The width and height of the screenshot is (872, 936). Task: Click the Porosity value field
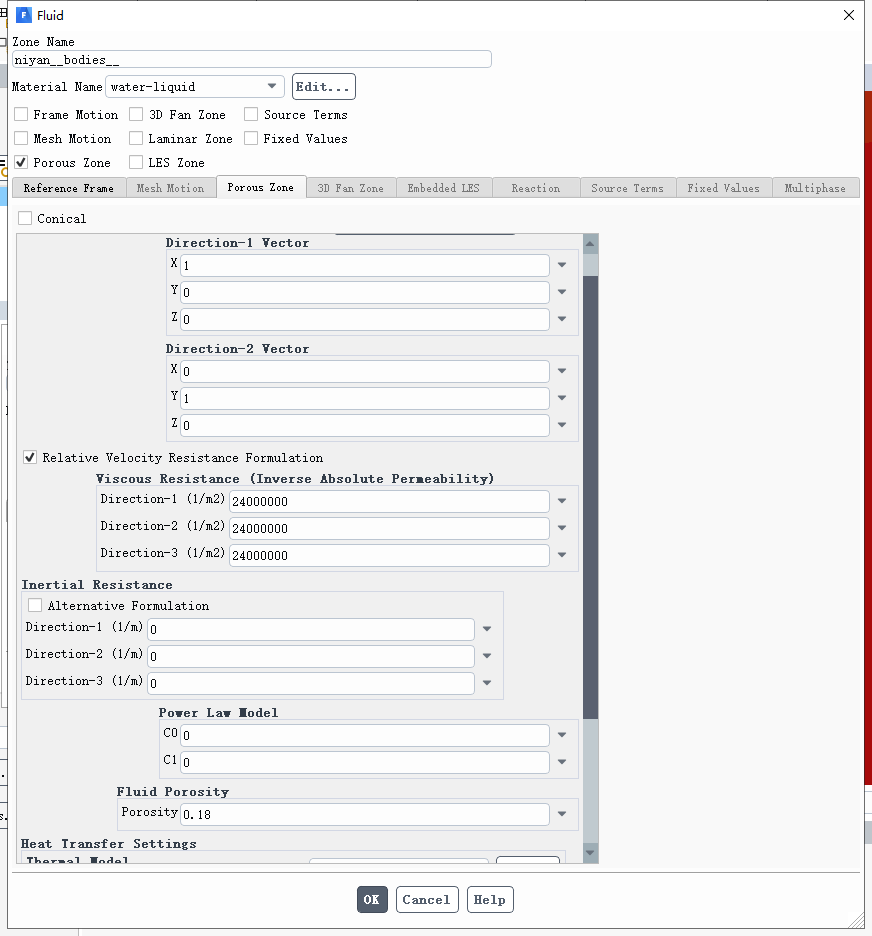click(x=365, y=814)
